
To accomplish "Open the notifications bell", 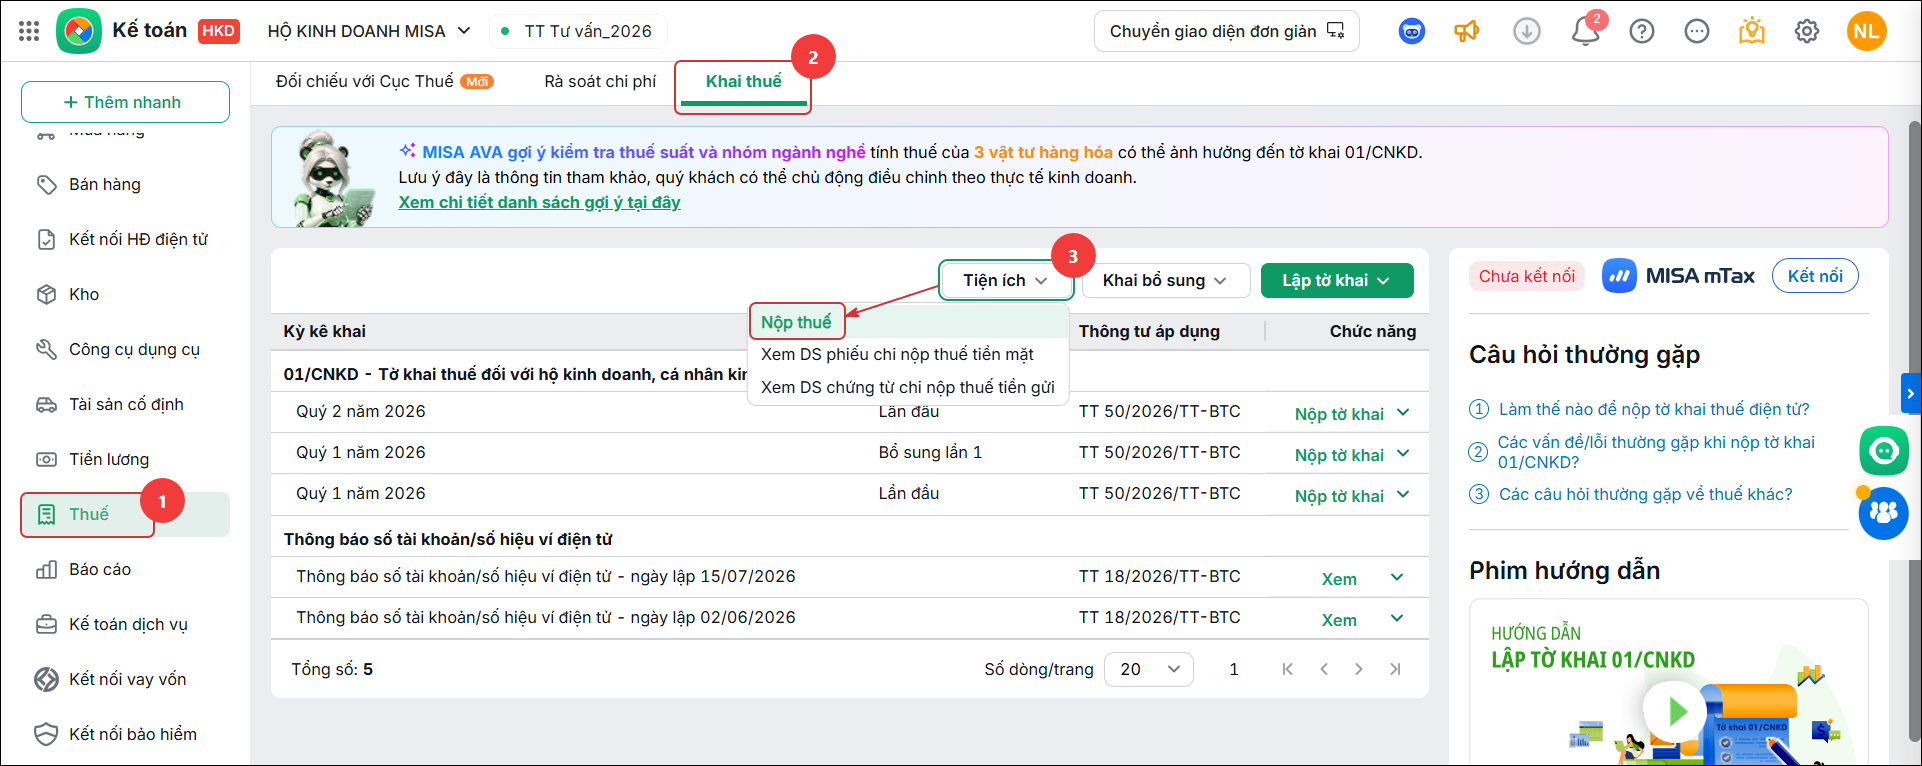I will (x=1586, y=32).
